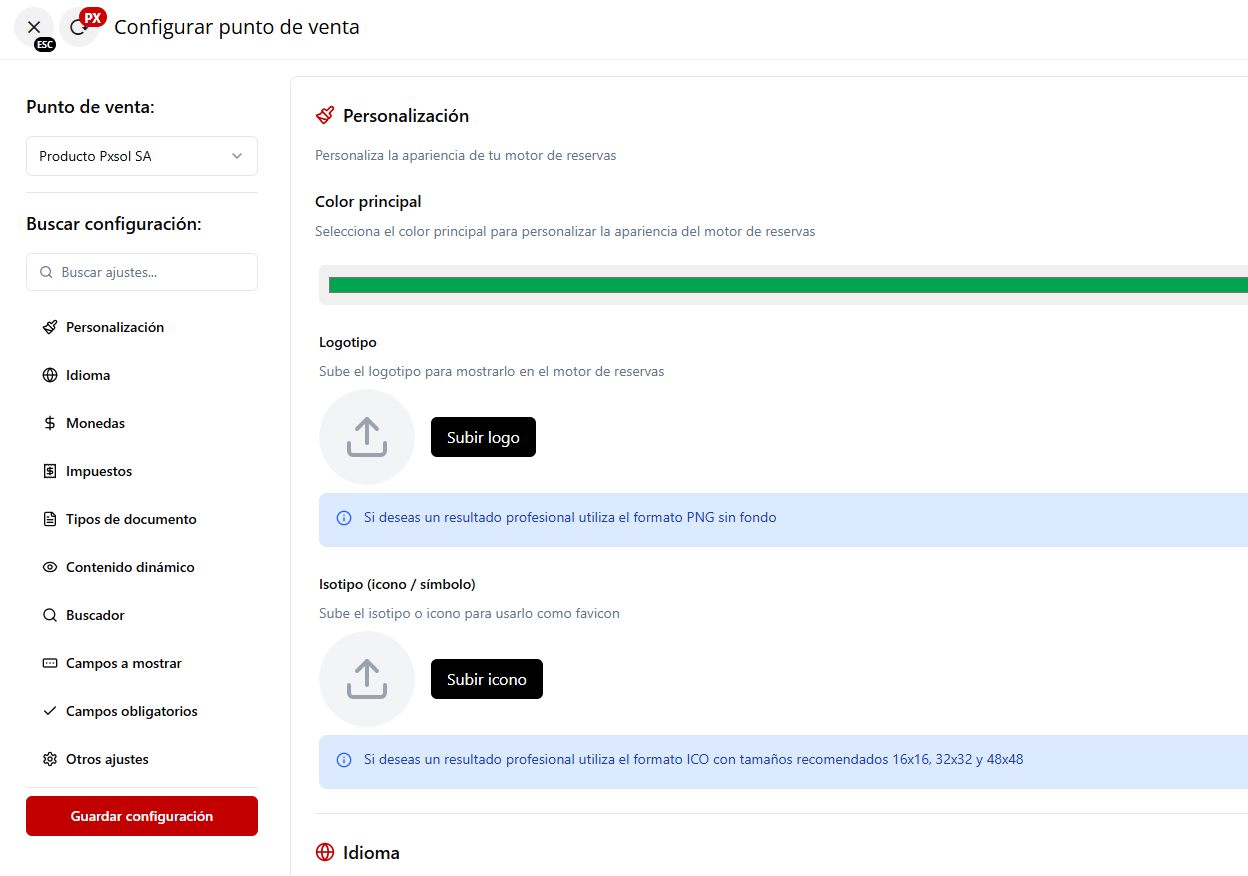Click the paintbrush icon beside Personalización sidebar item

pos(50,327)
